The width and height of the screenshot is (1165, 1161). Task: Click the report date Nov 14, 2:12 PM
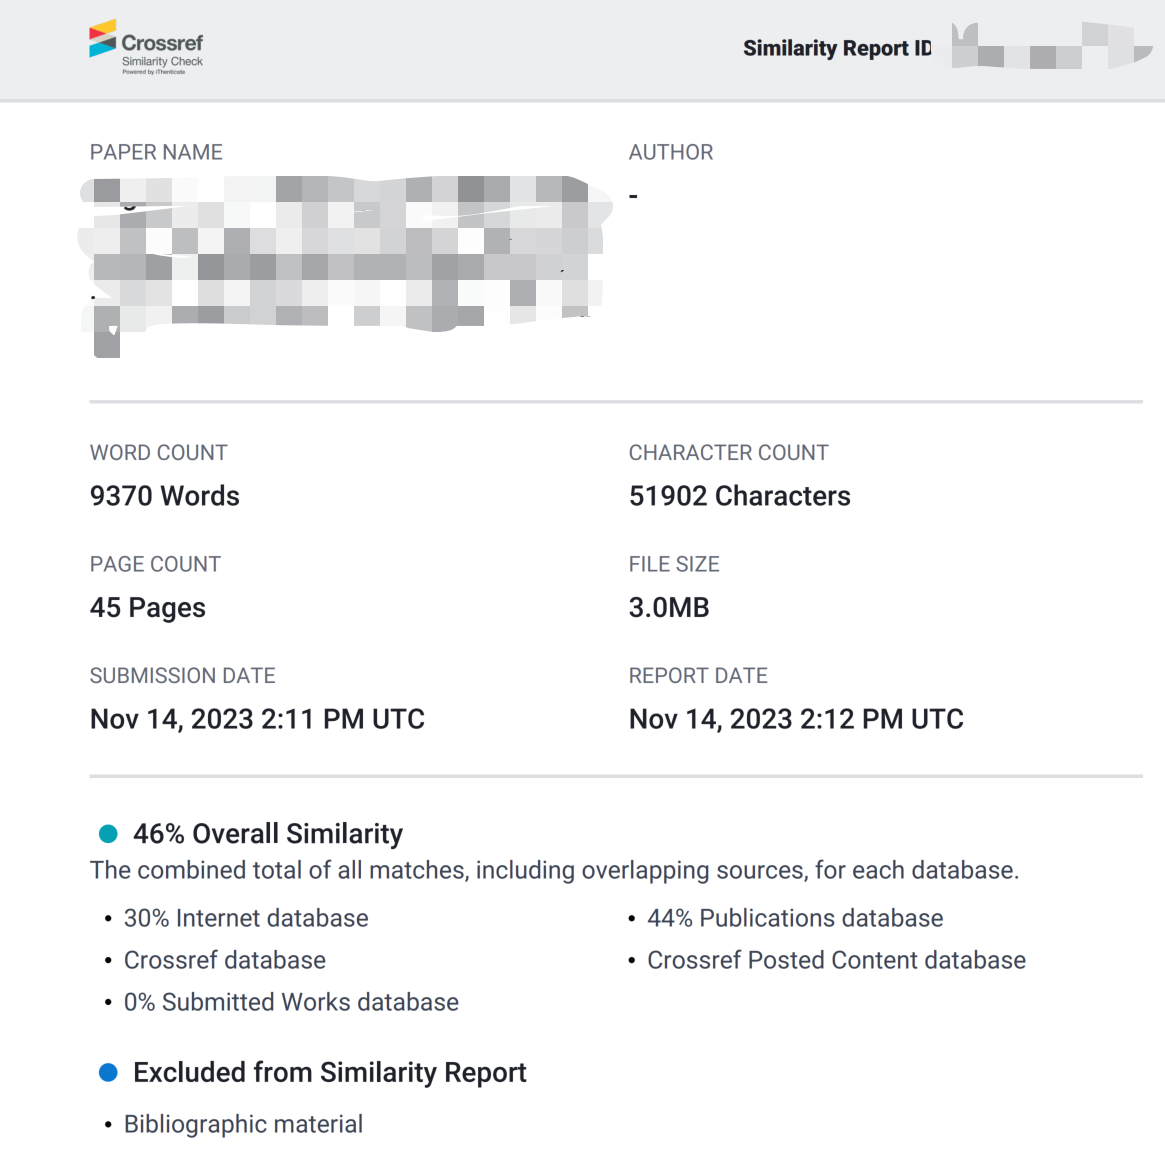tap(796, 719)
